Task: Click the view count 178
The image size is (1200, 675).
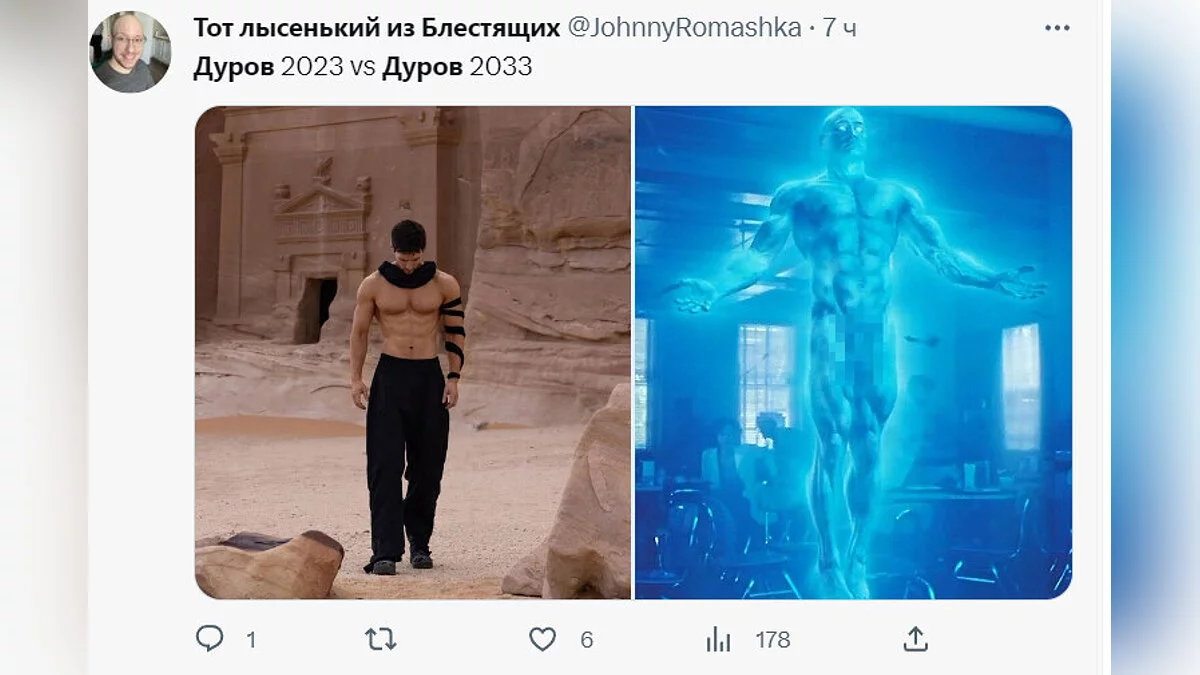Action: [772, 640]
